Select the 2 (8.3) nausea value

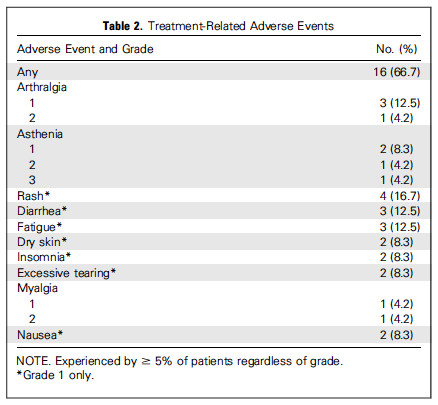point(396,335)
